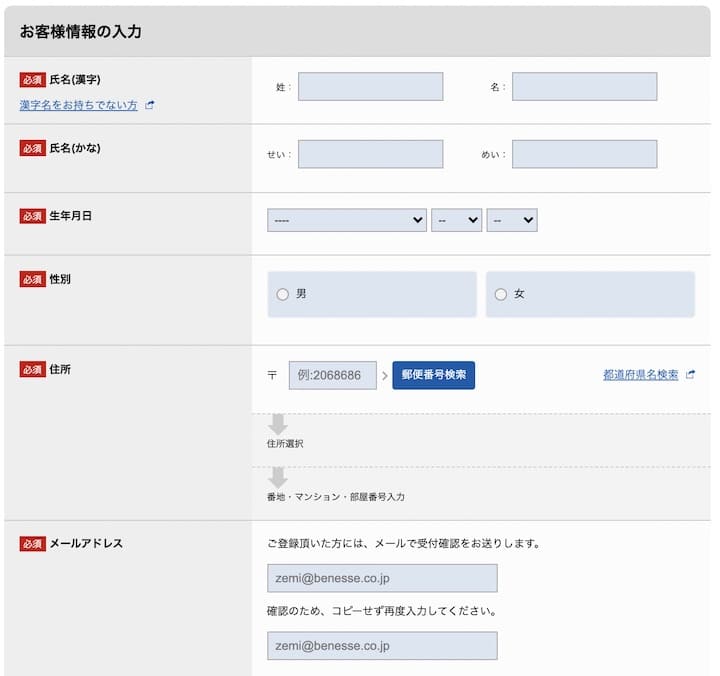Focus the めい kana given name field
720x676 pixels.
584,154
